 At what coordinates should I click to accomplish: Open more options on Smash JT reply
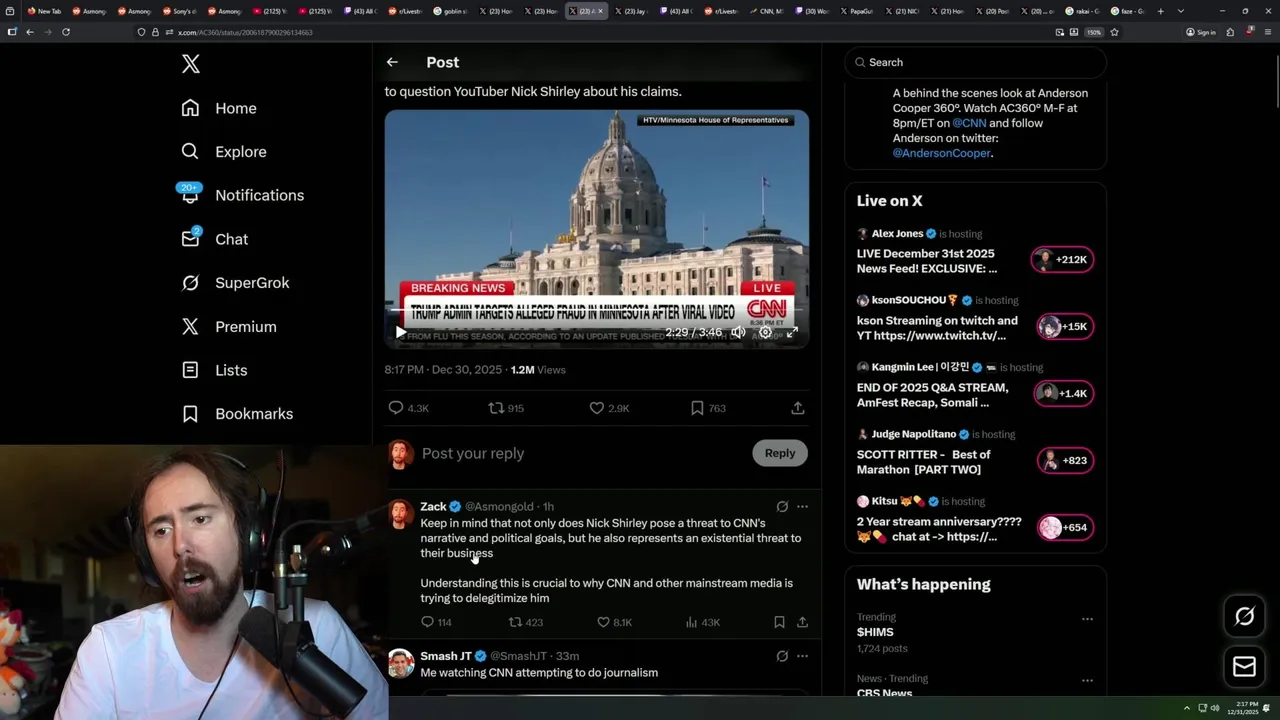[x=802, y=656]
